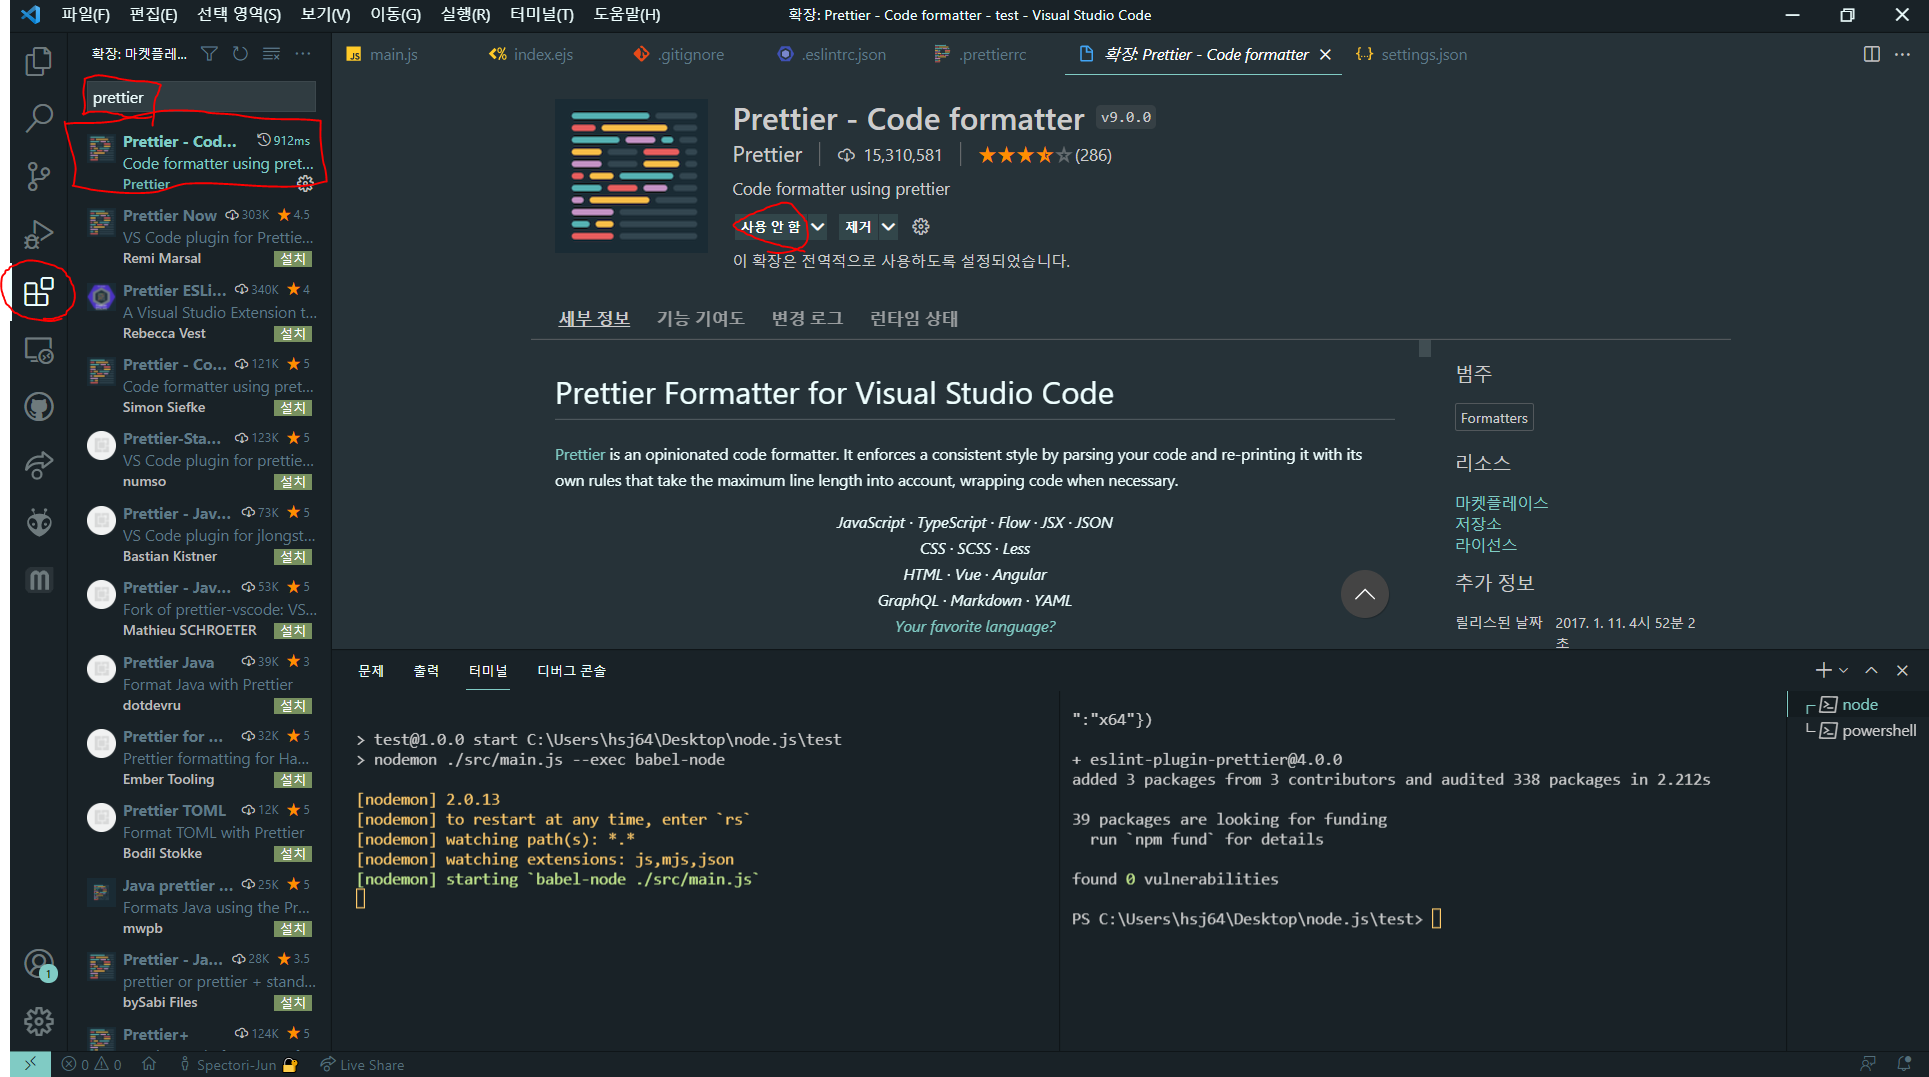Open the 런타임 상태 tab
The height and width of the screenshot is (1077, 1929).
[x=914, y=318]
